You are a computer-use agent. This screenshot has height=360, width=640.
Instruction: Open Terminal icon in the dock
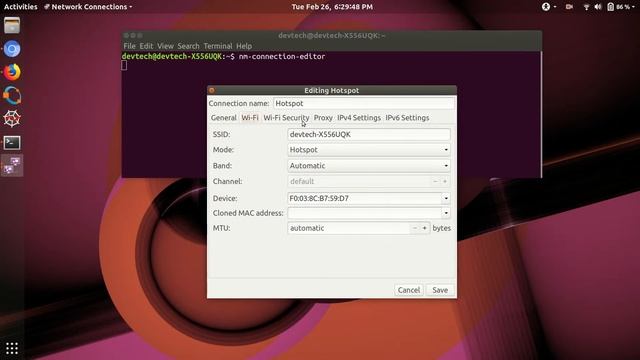click(12, 142)
